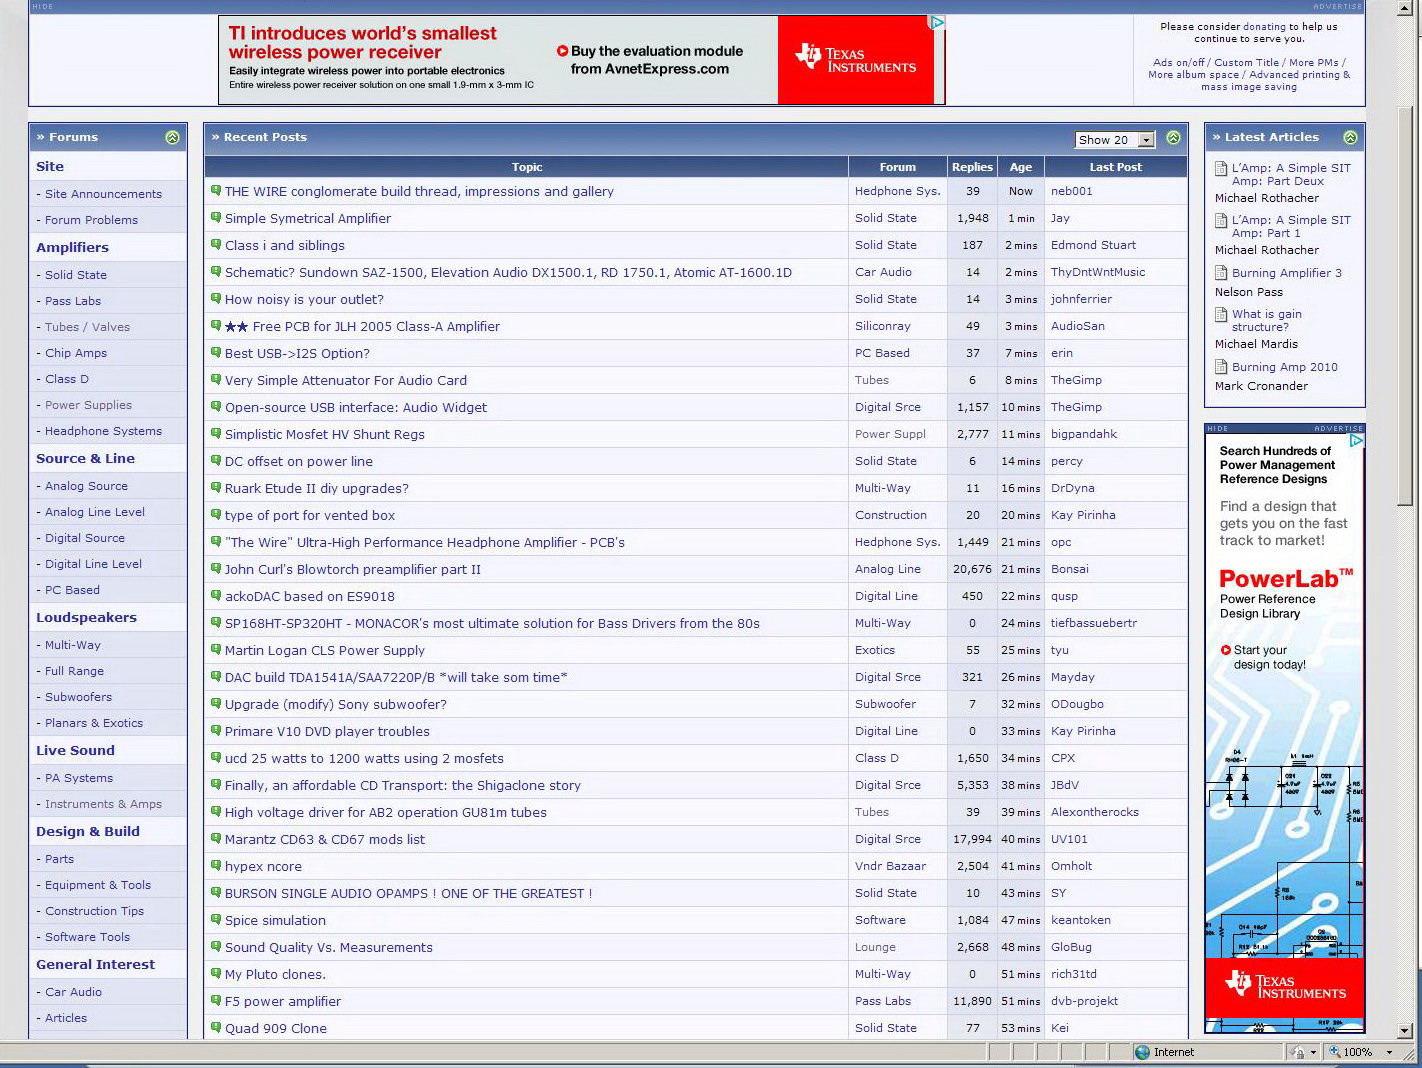
Task: Click the new-post icon beside John Curl's Blowtorch preamplifier
Action: click(215, 568)
